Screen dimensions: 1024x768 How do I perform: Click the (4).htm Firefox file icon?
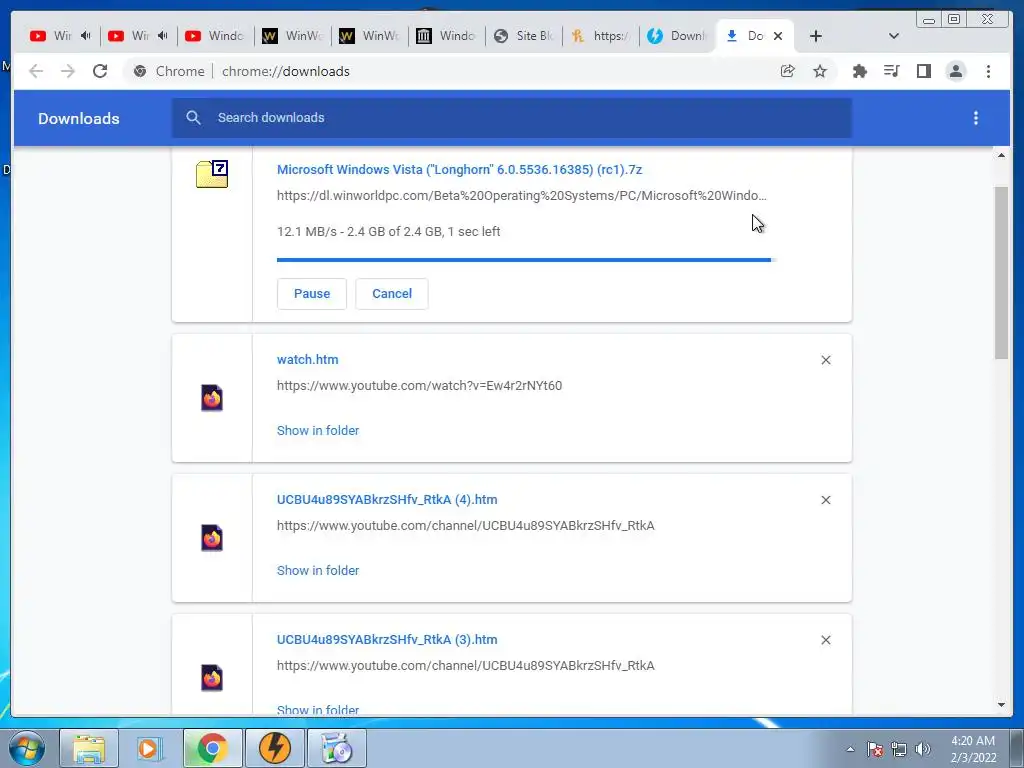212,538
